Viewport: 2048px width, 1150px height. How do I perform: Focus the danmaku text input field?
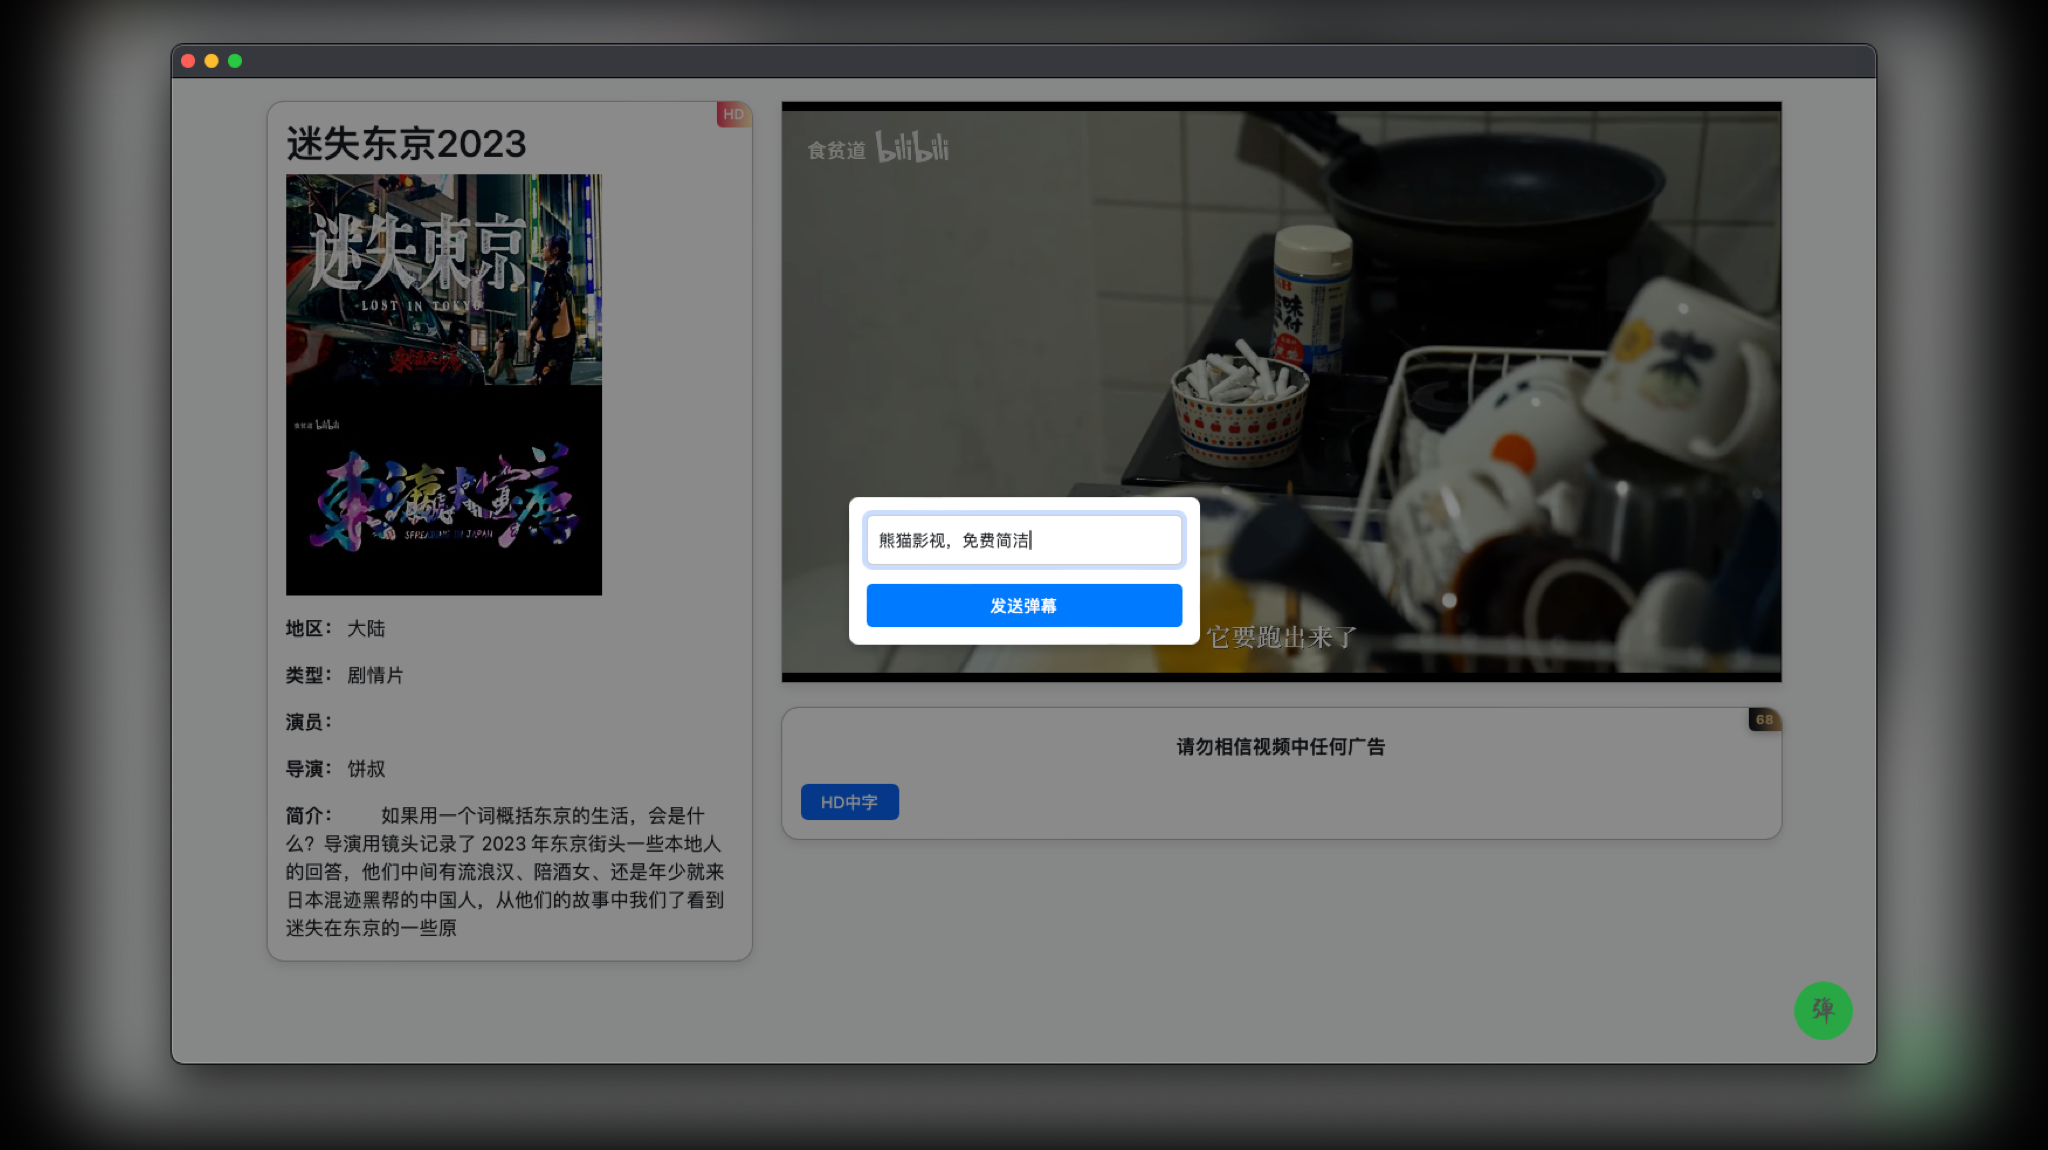pyautogui.click(x=1023, y=540)
